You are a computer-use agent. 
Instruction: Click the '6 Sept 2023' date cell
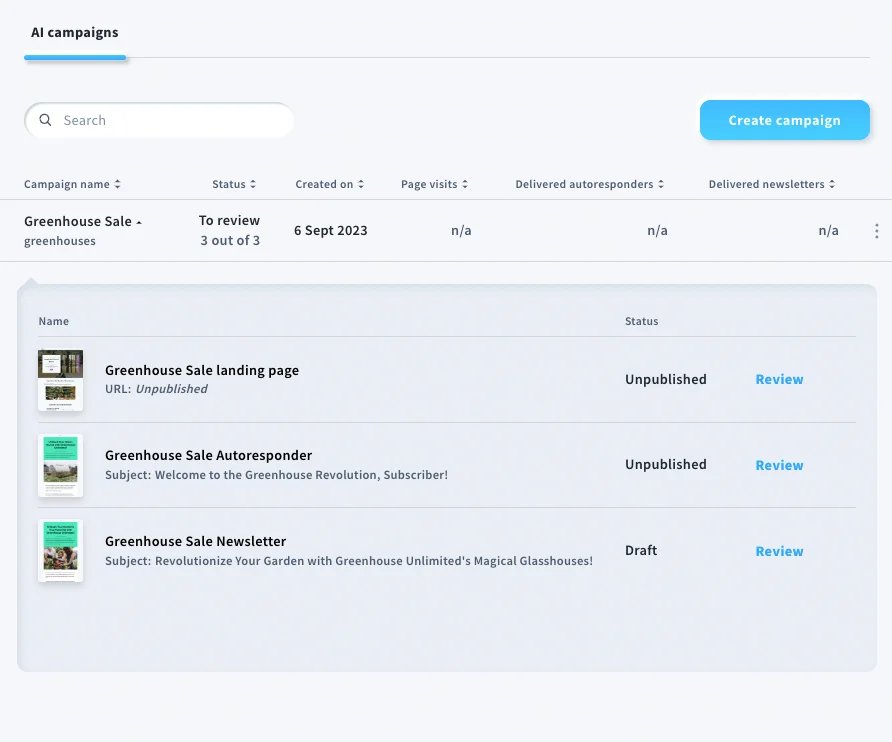point(331,230)
